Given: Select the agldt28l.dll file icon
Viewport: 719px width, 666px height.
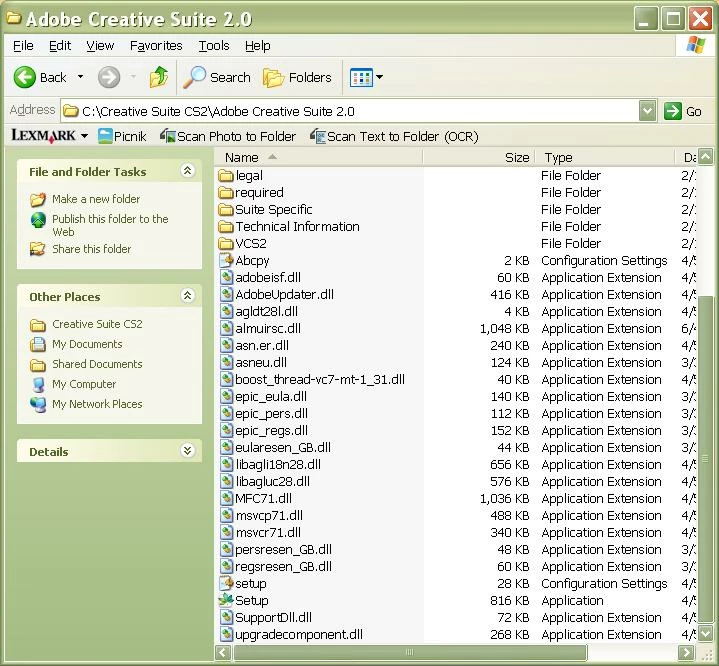Looking at the screenshot, I should (226, 311).
